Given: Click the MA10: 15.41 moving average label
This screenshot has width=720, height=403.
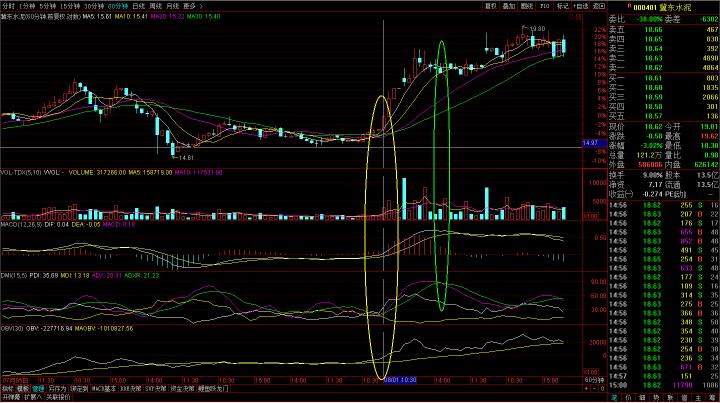Looking at the screenshot, I should tap(131, 17).
